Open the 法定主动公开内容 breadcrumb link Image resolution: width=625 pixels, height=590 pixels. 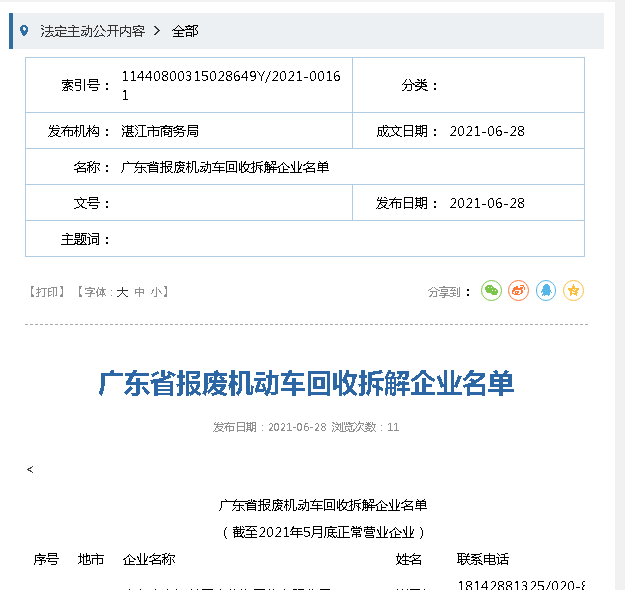coord(92,31)
